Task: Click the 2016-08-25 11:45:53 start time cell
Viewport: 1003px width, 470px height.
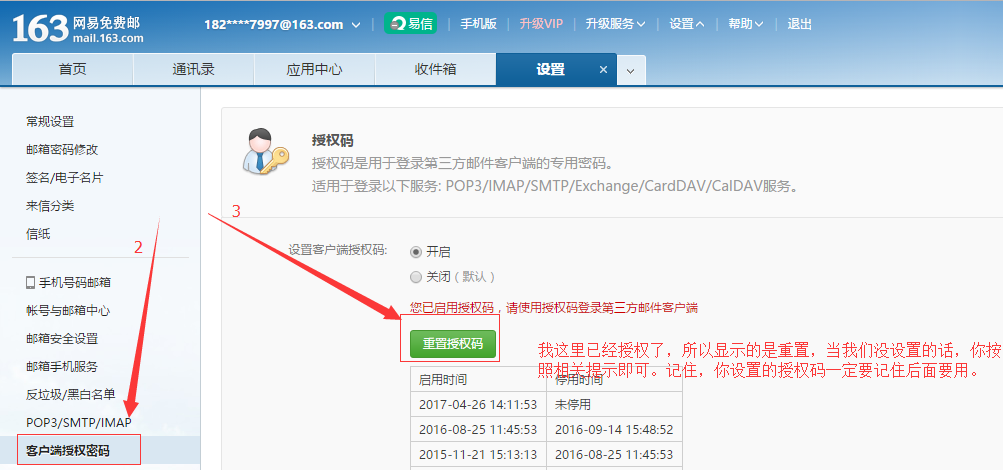Action: click(x=478, y=429)
